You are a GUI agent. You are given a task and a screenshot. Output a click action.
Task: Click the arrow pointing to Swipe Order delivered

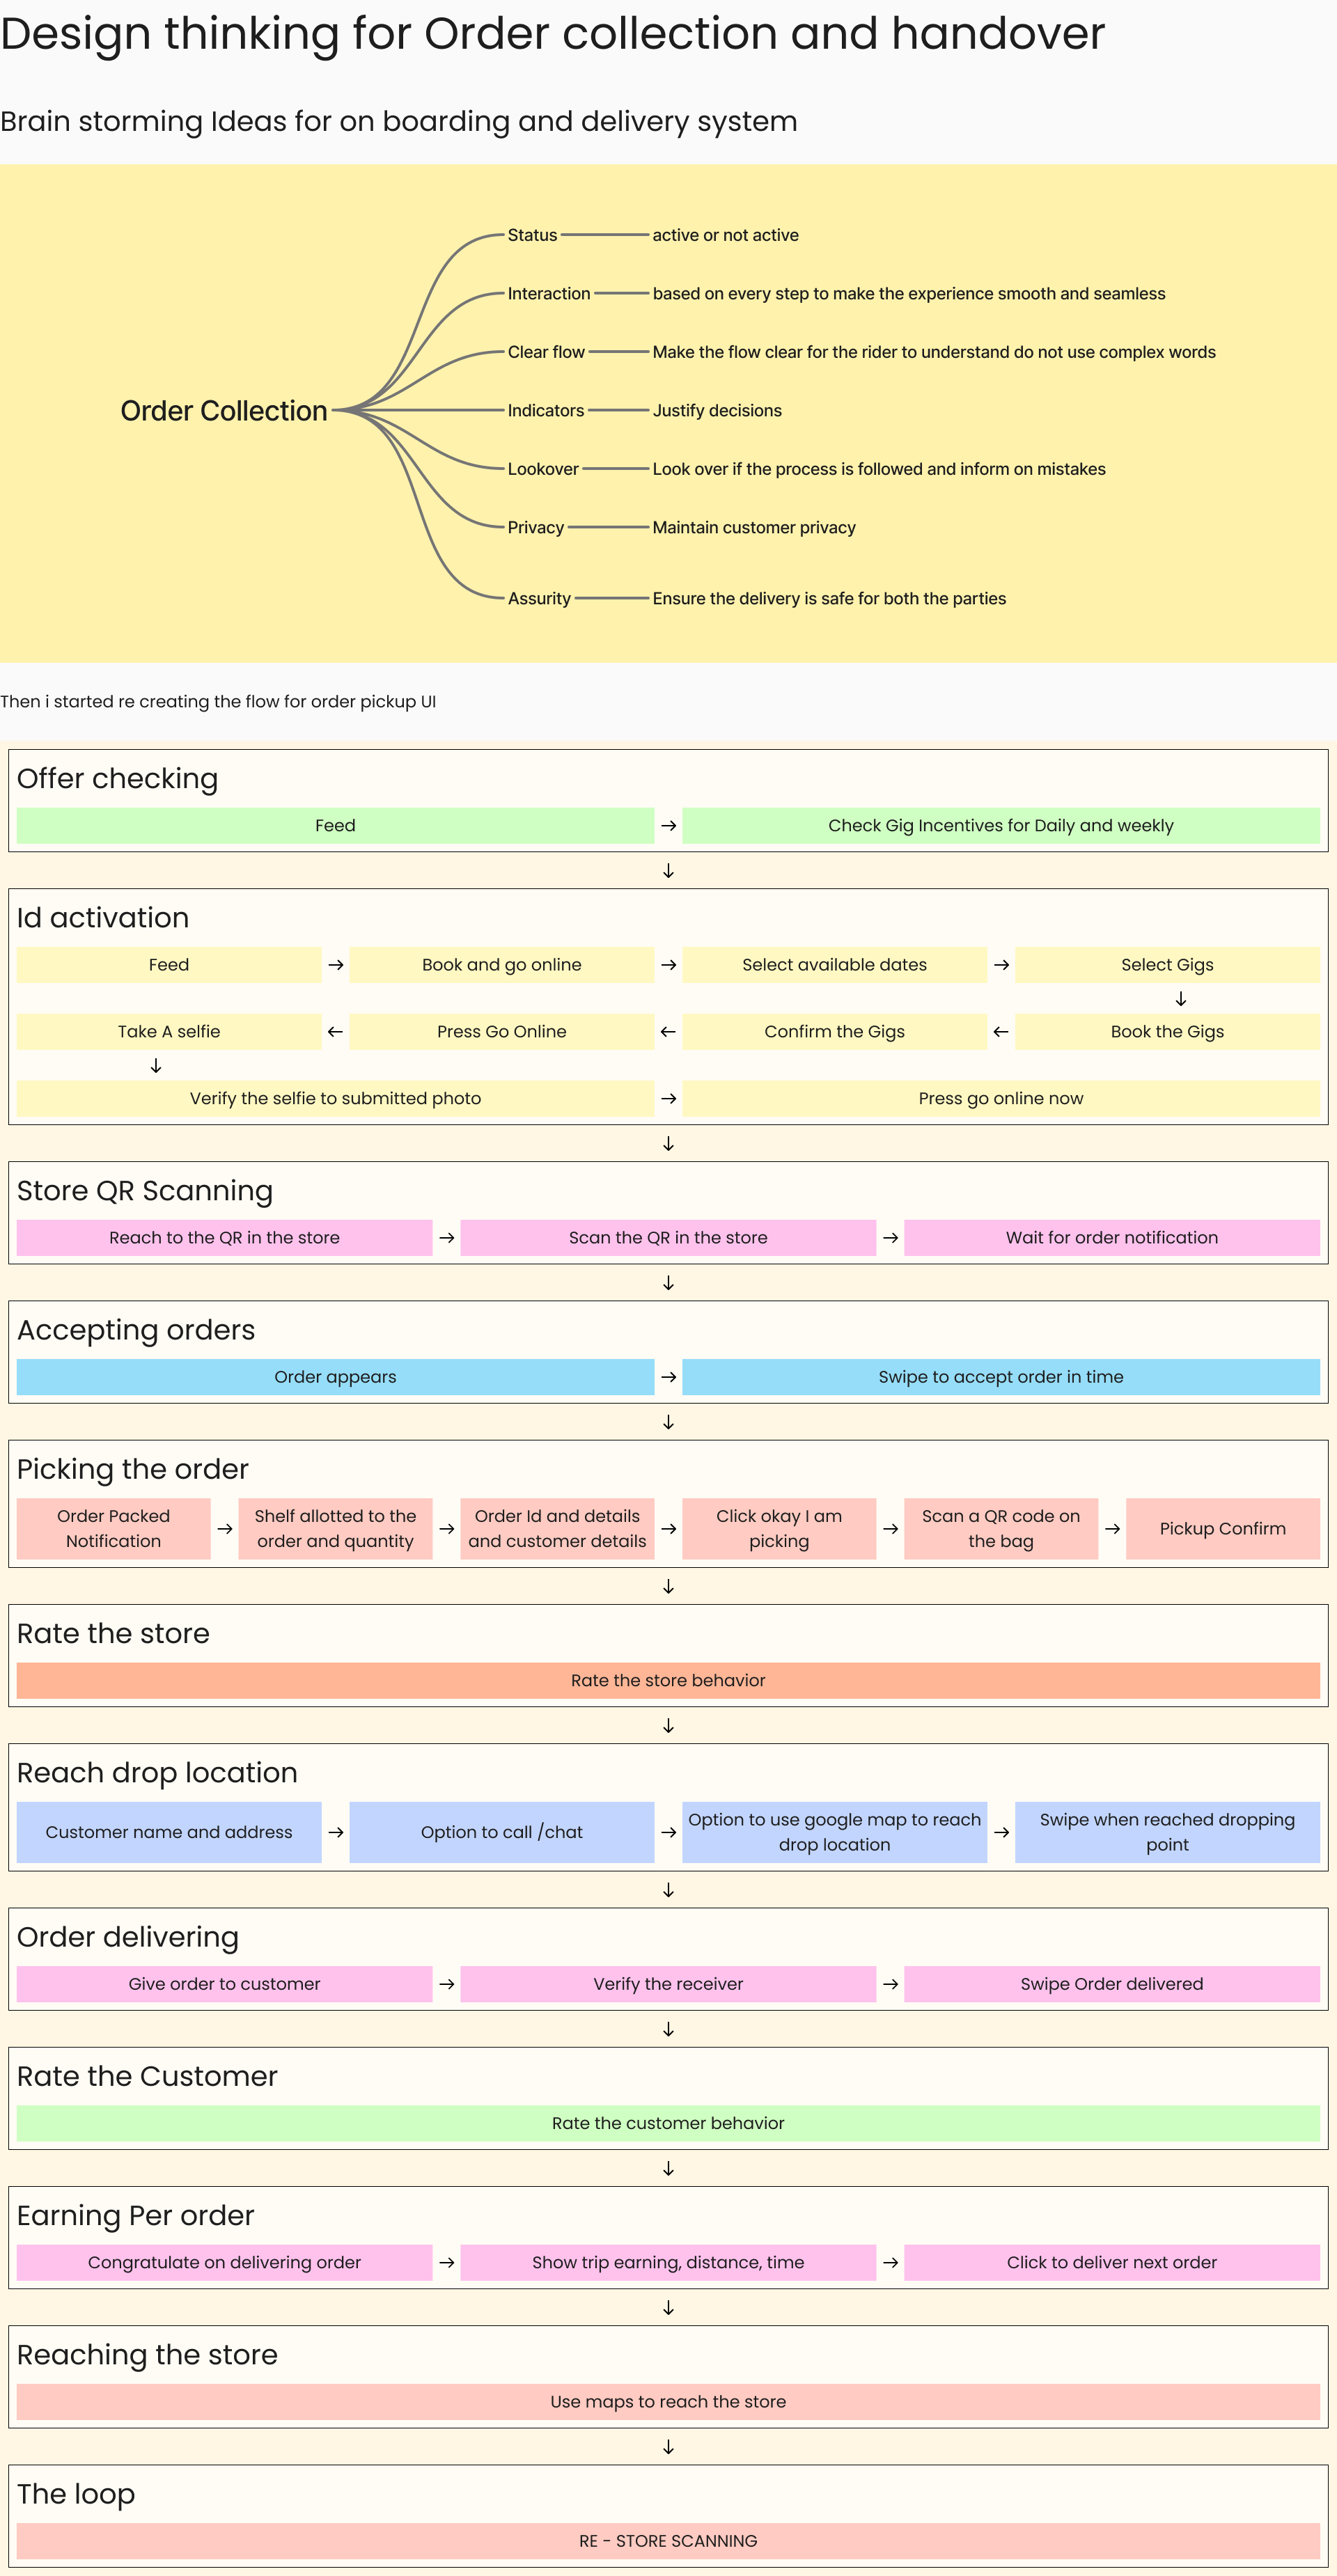coord(890,1984)
